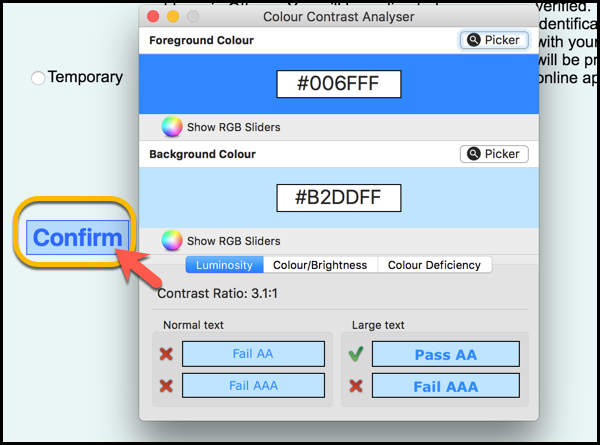Open the Colour/Brightness tab

tap(320, 265)
